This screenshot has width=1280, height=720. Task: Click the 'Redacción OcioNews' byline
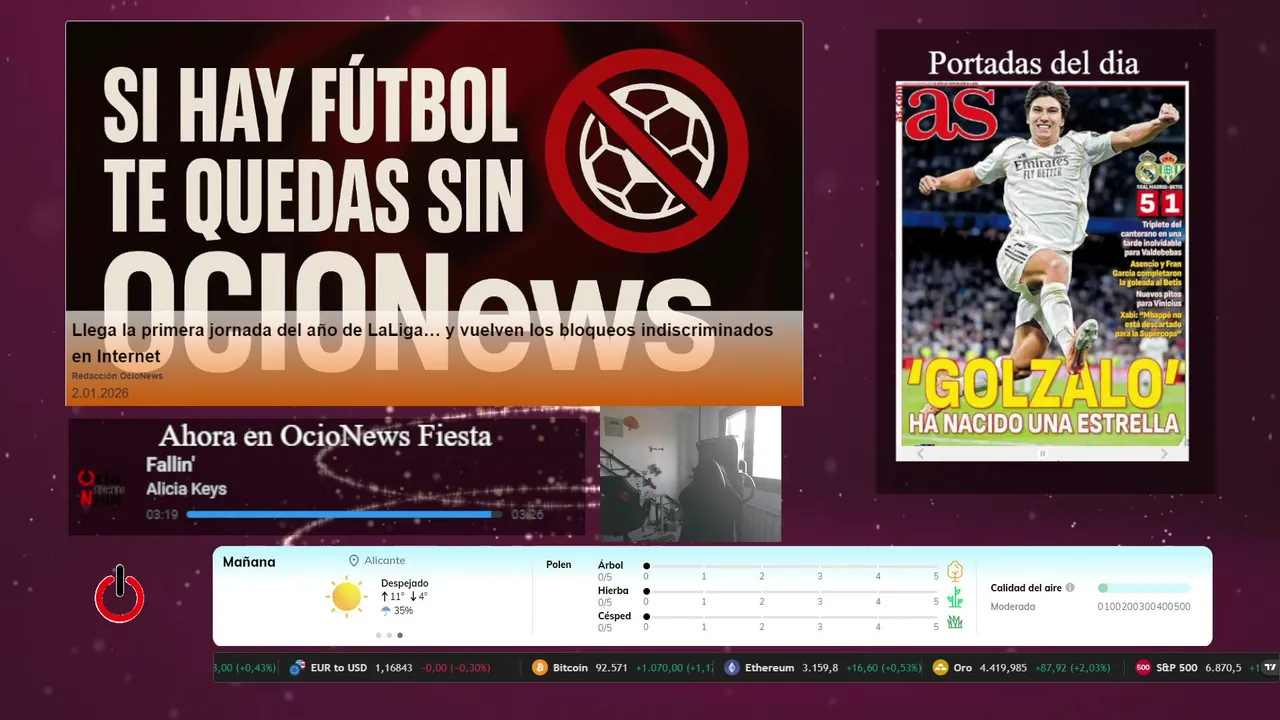(x=117, y=376)
